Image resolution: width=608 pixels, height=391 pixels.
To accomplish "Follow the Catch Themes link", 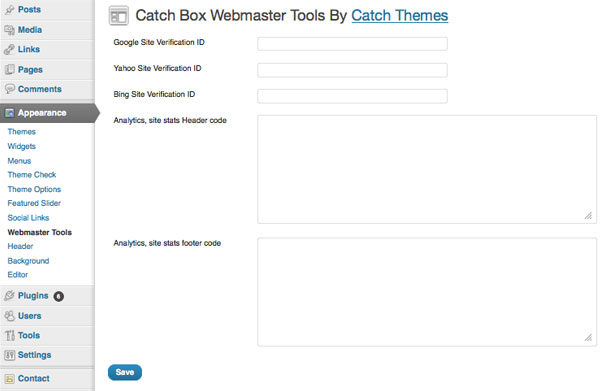I will tap(400, 16).
